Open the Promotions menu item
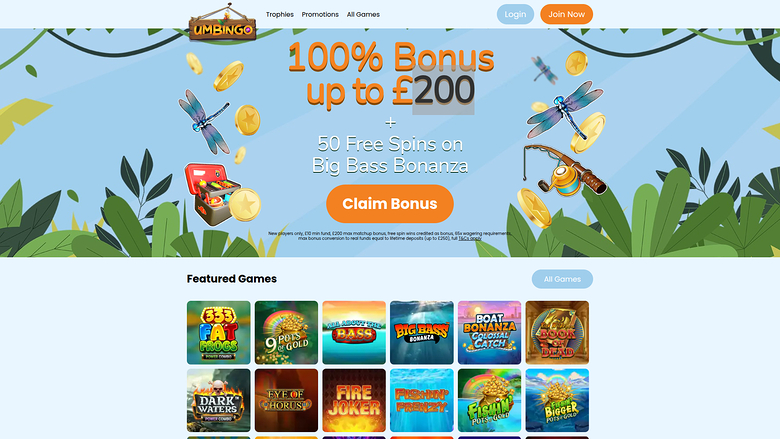The image size is (780, 439). pos(320,14)
